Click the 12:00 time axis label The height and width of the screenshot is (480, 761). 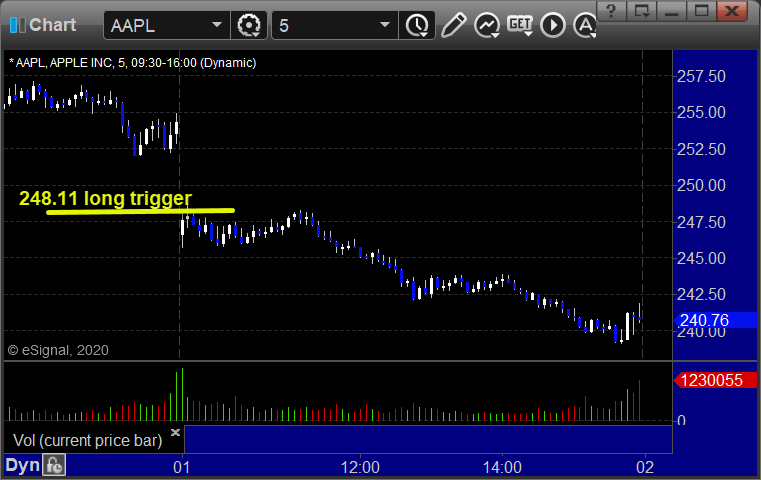click(x=360, y=467)
